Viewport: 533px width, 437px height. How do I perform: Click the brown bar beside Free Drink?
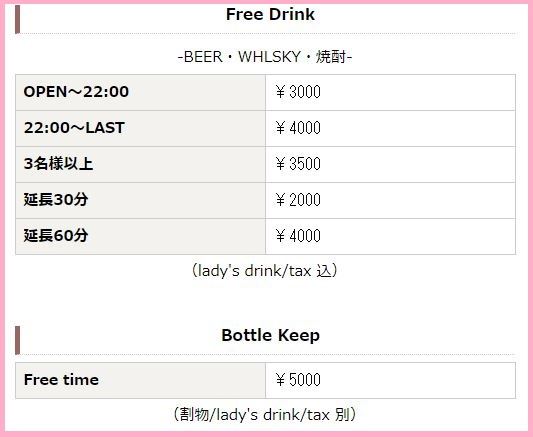point(18,19)
